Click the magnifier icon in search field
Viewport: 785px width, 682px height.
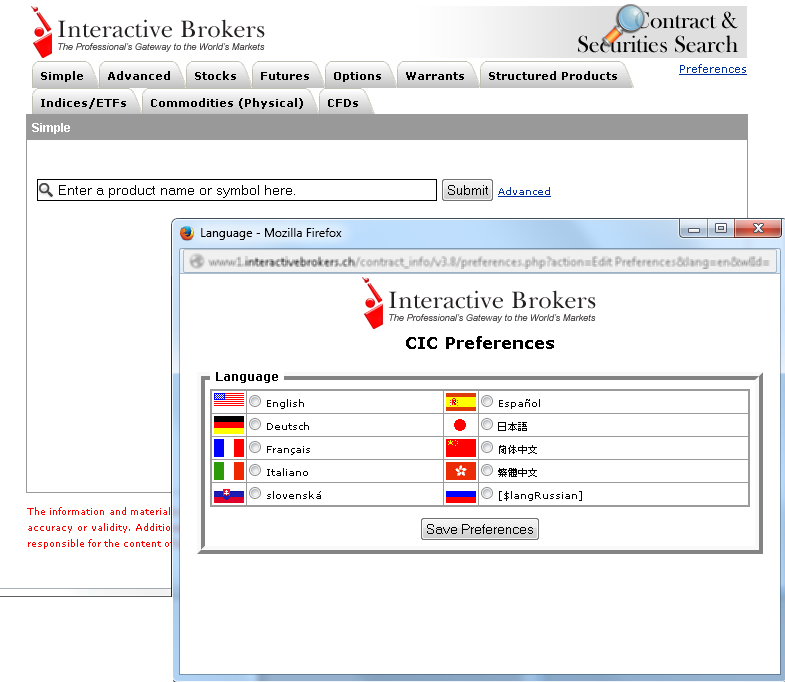tap(46, 190)
